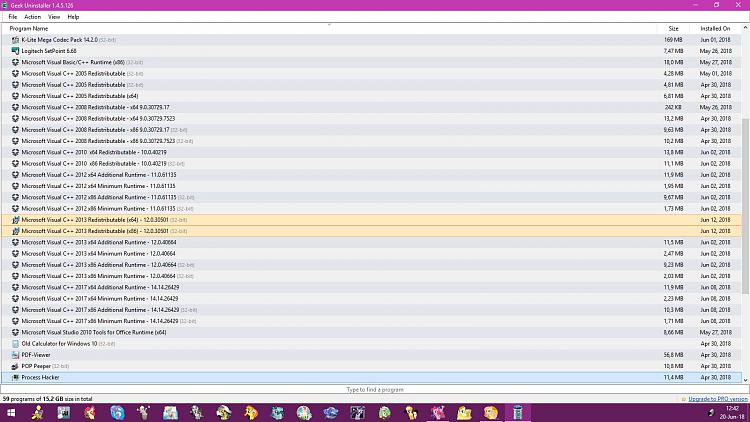This screenshot has width=750, height=422.
Task: Click icon of Visual C++ 2010 x86 Redistributable
Action: pos(15,164)
